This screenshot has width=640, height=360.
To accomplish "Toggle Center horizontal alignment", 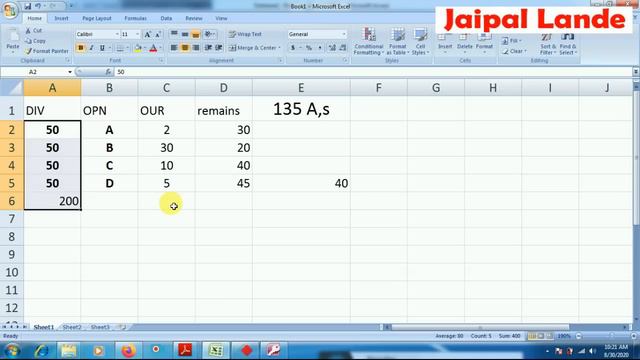I will pyautogui.click(x=185, y=48).
